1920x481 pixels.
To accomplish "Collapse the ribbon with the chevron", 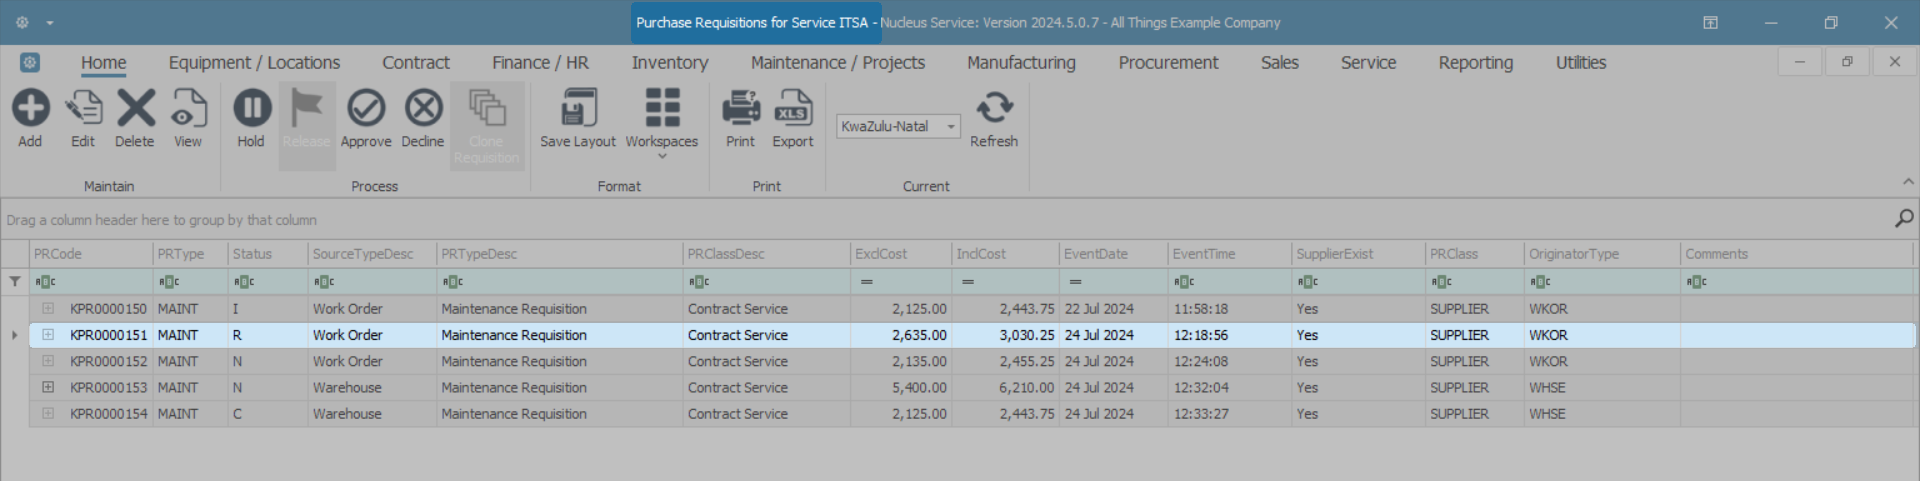I will 1908,182.
